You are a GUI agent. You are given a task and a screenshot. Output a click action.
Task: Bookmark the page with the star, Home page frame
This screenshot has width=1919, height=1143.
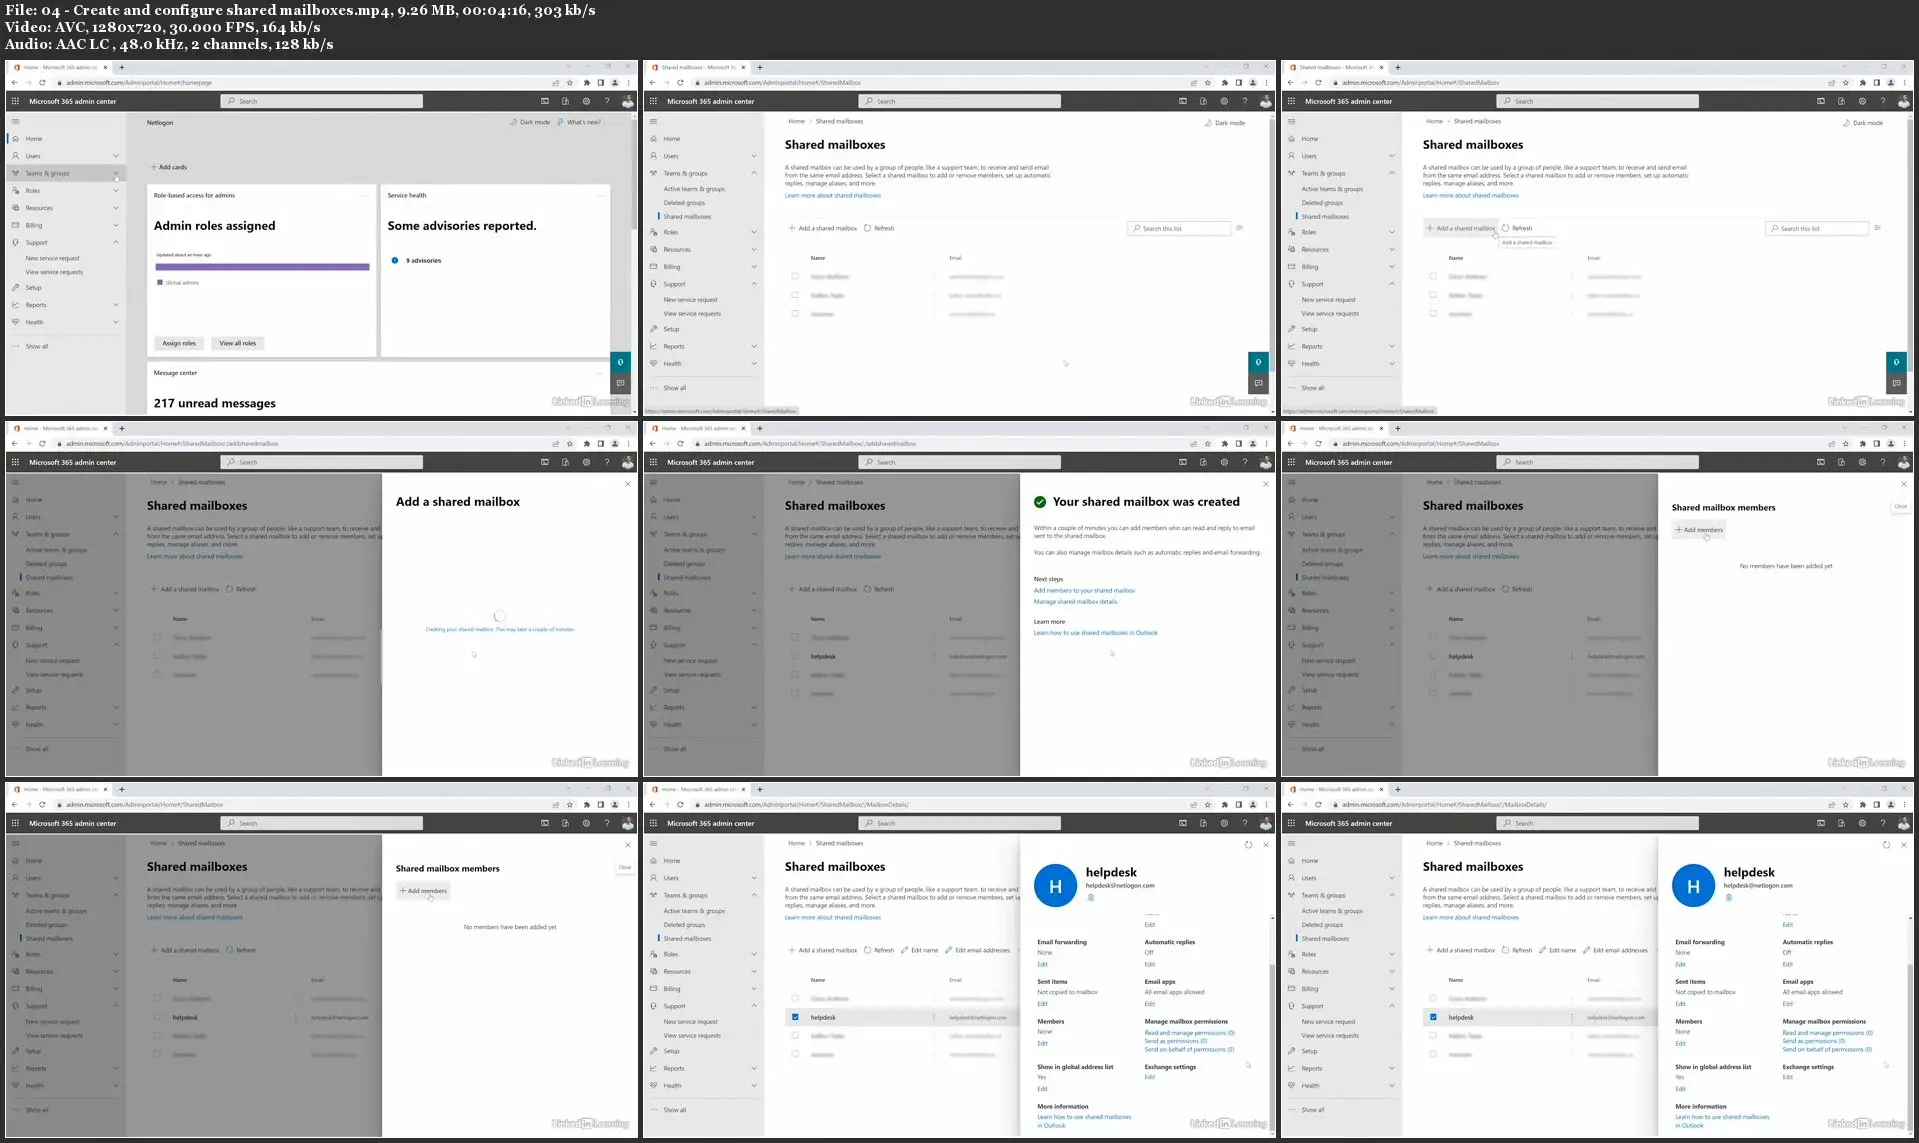pos(570,83)
